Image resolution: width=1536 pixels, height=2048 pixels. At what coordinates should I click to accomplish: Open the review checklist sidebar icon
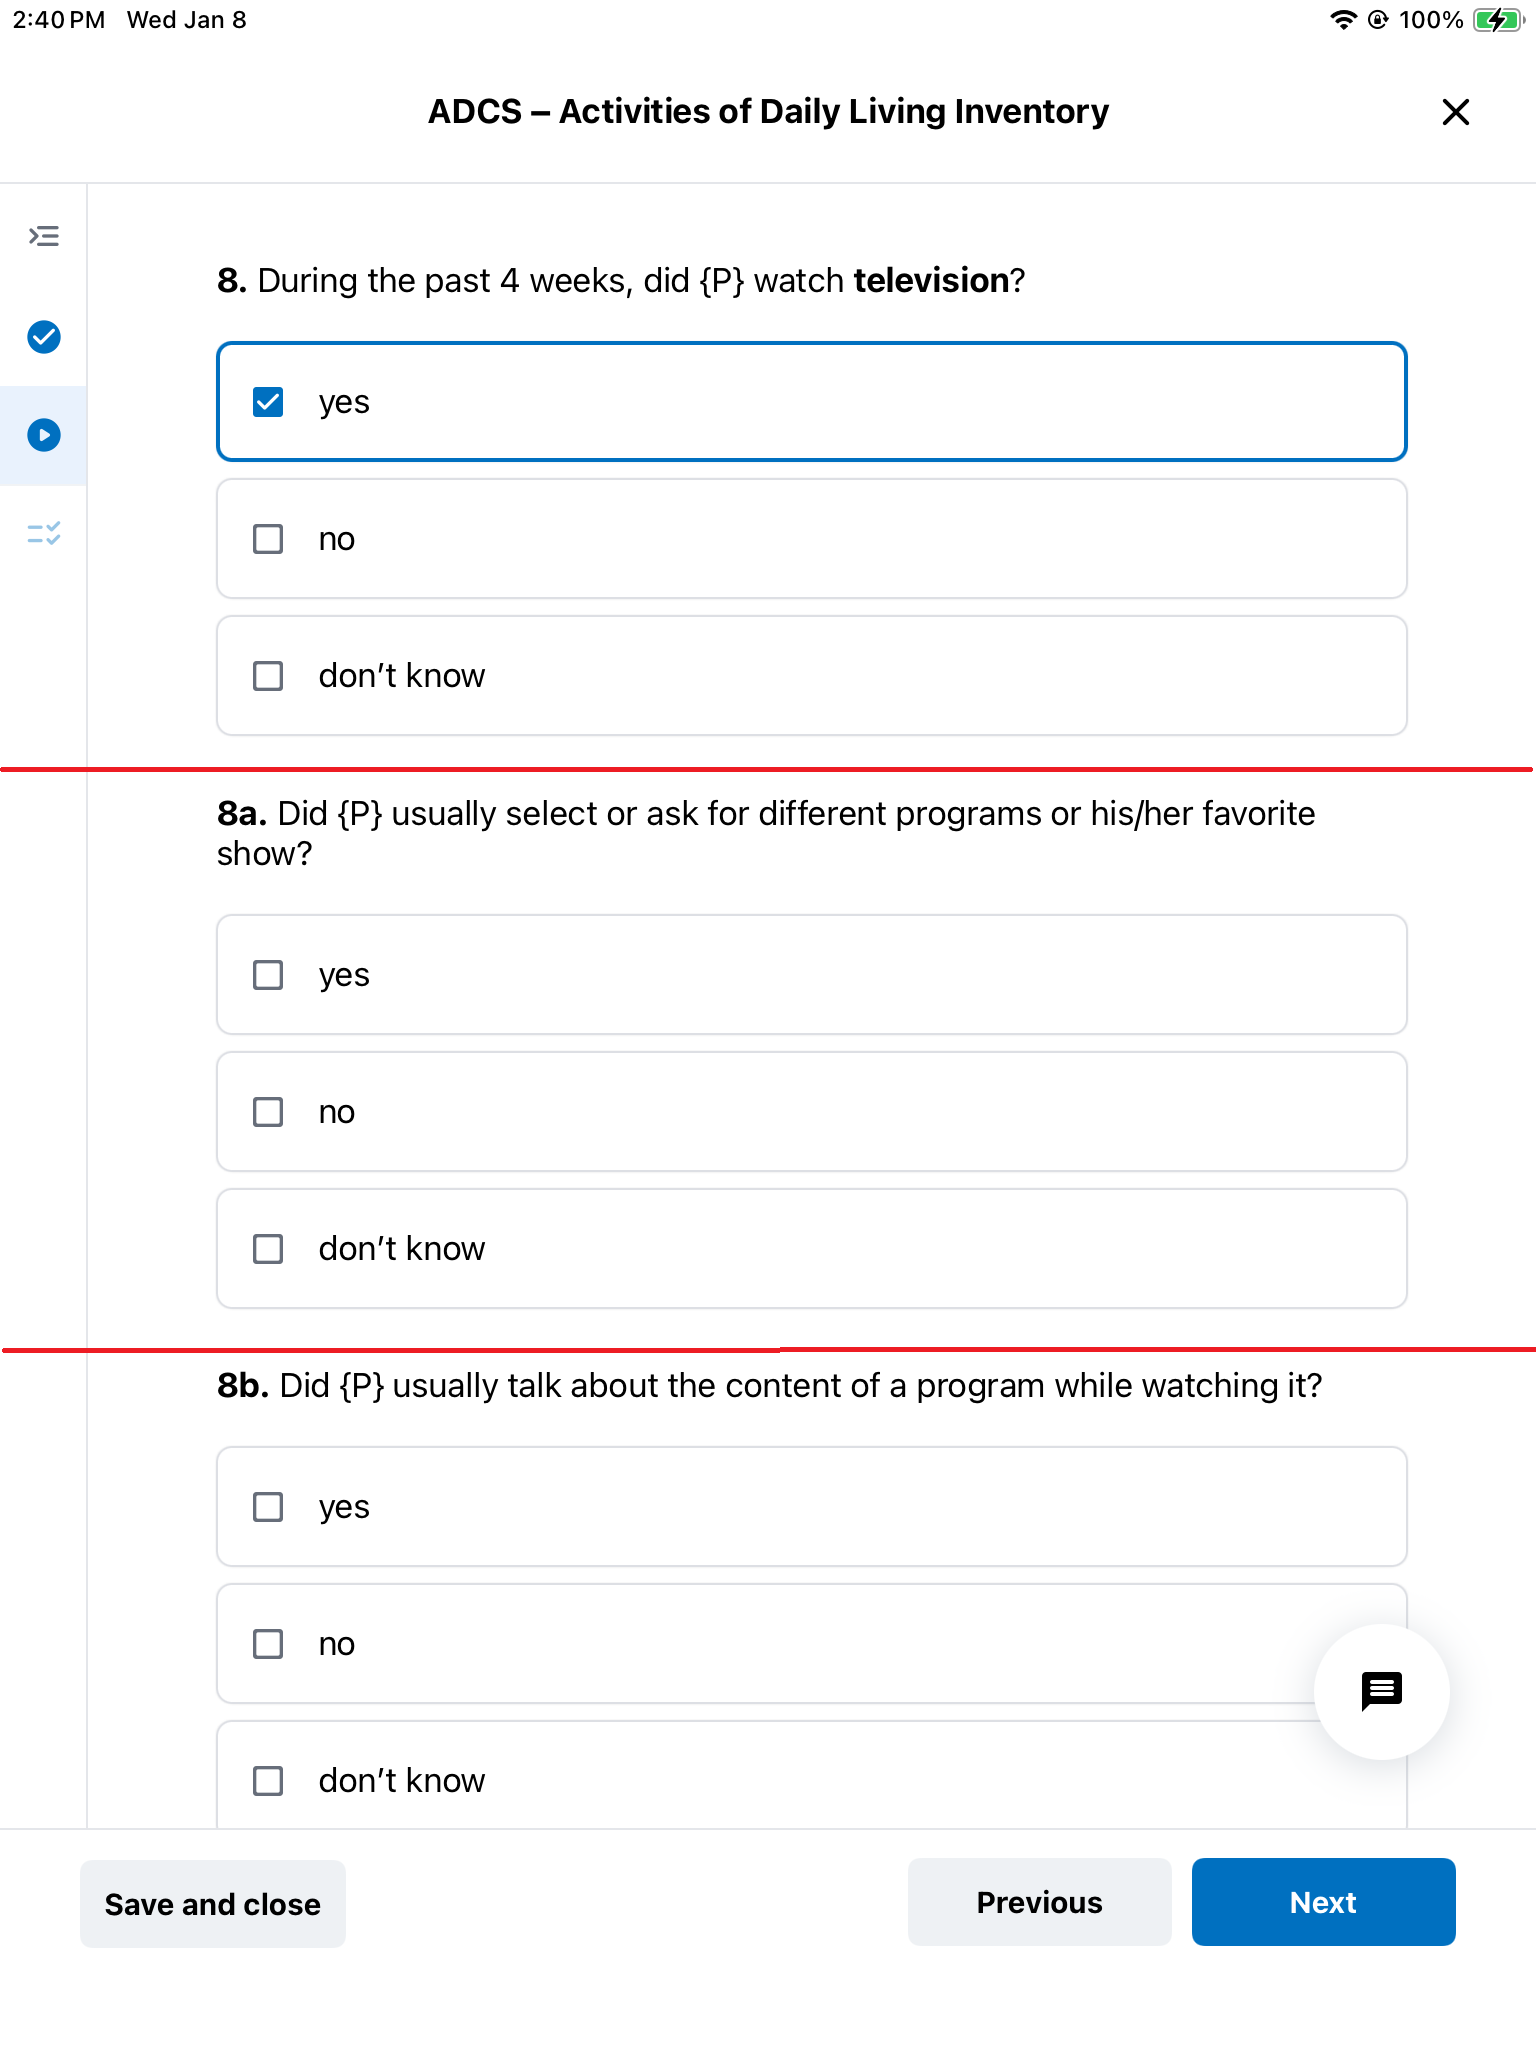coord(44,534)
